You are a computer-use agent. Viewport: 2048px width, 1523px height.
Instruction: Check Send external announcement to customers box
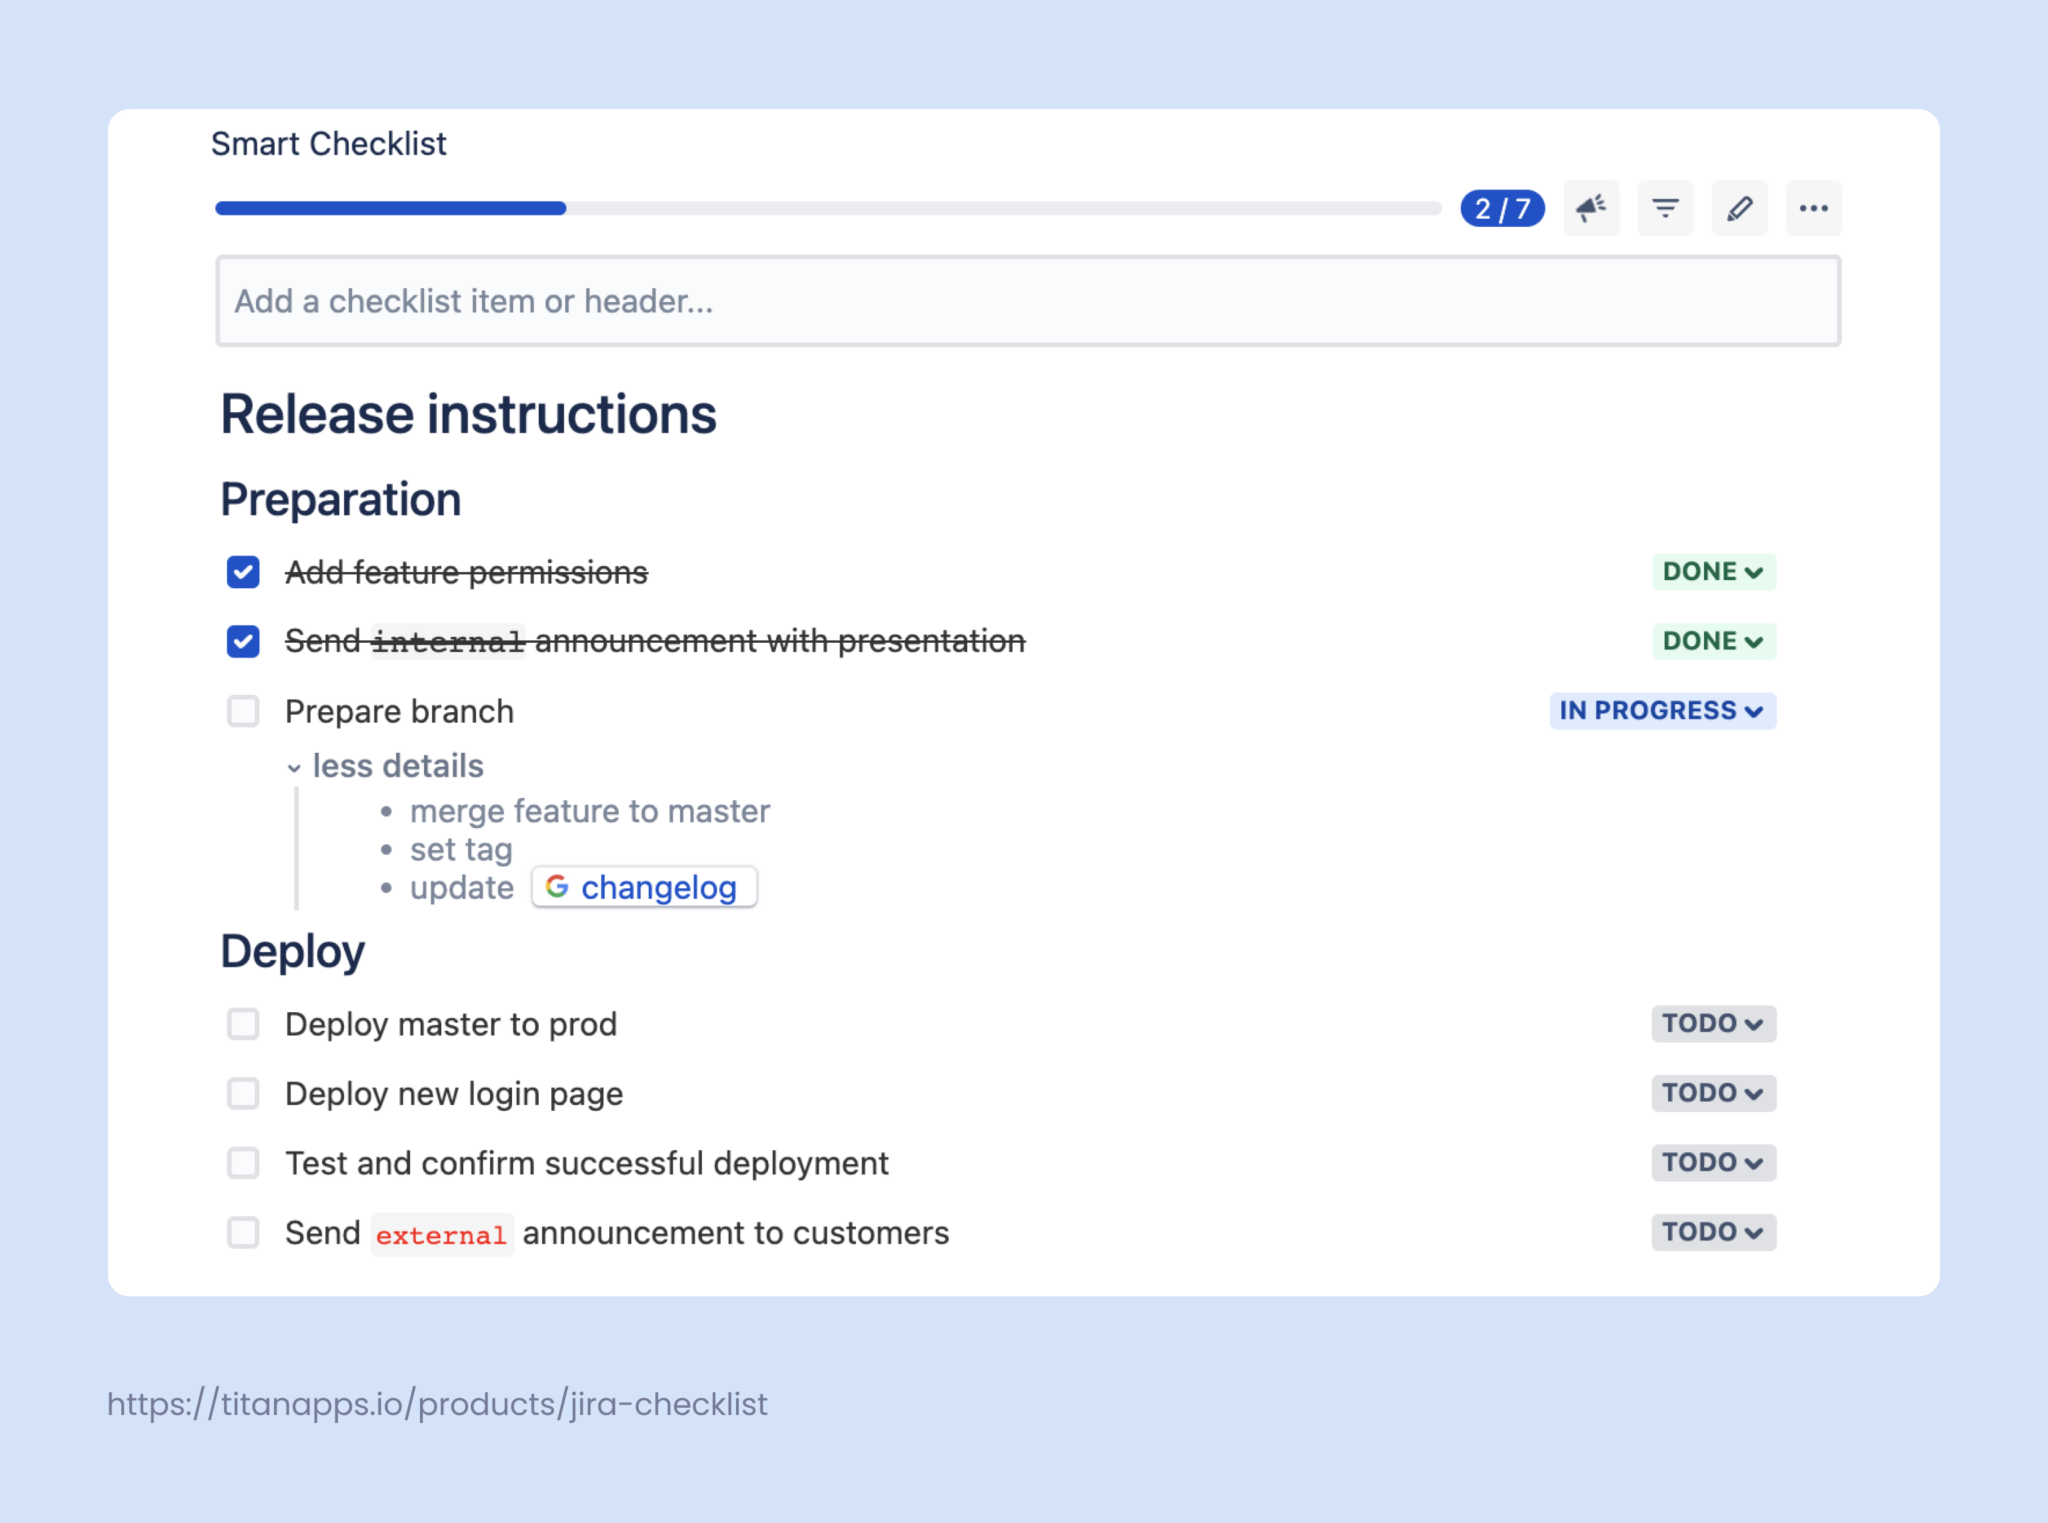tap(243, 1232)
